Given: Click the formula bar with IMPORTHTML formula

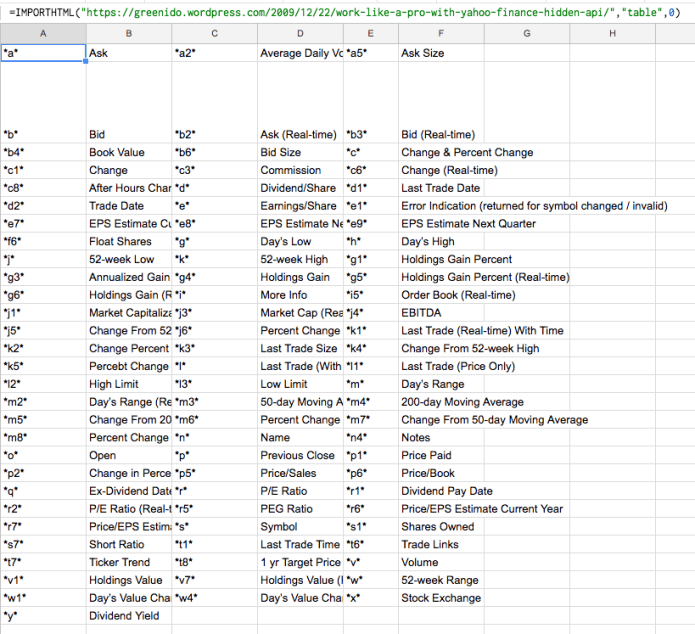Looking at the screenshot, I should click(x=348, y=12).
